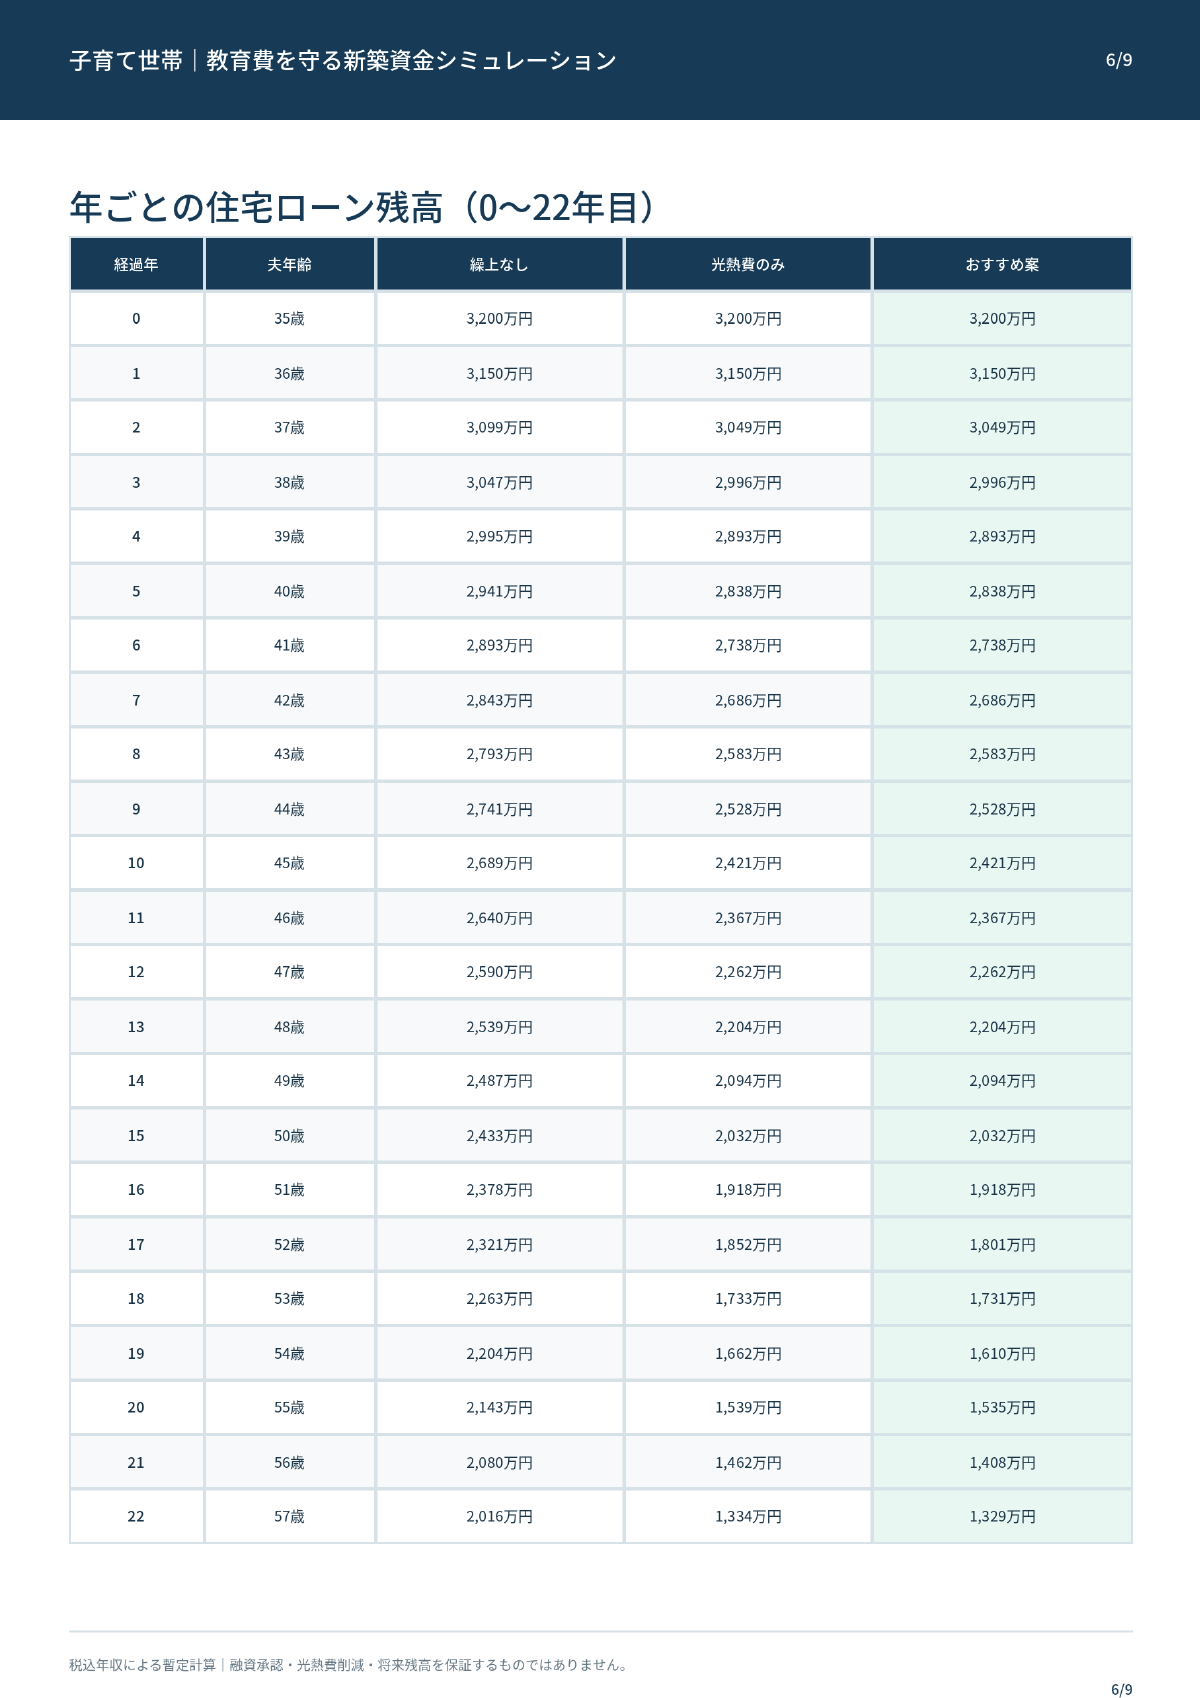This screenshot has height=1698, width=1200.
Task: Click the おすすめ案 column header
Action: tap(1002, 264)
